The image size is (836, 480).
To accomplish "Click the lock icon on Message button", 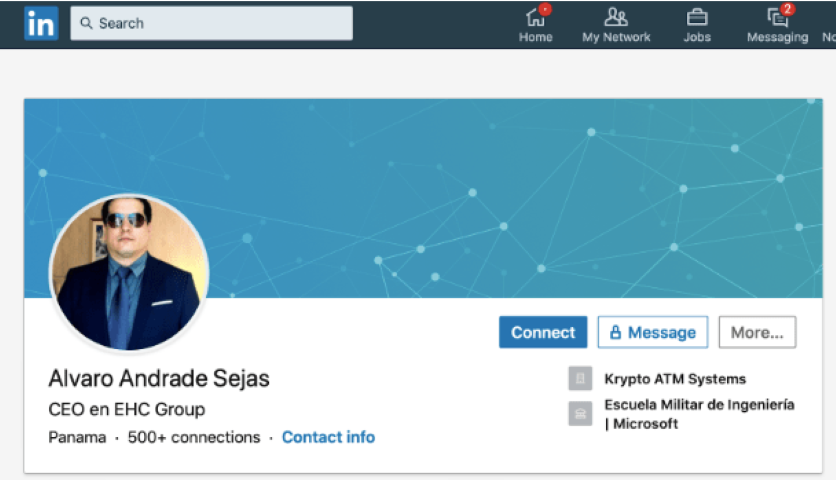I will coord(615,332).
